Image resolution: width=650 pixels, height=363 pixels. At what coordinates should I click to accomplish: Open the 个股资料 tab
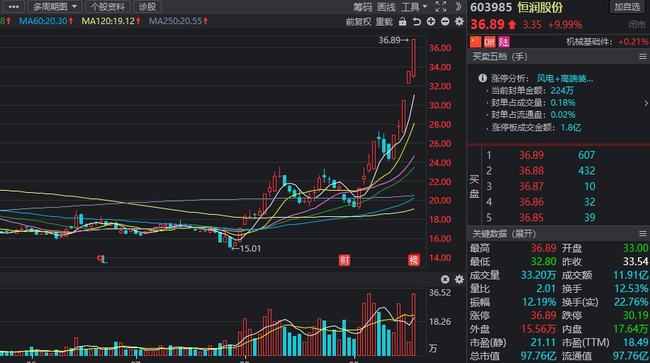click(x=107, y=7)
